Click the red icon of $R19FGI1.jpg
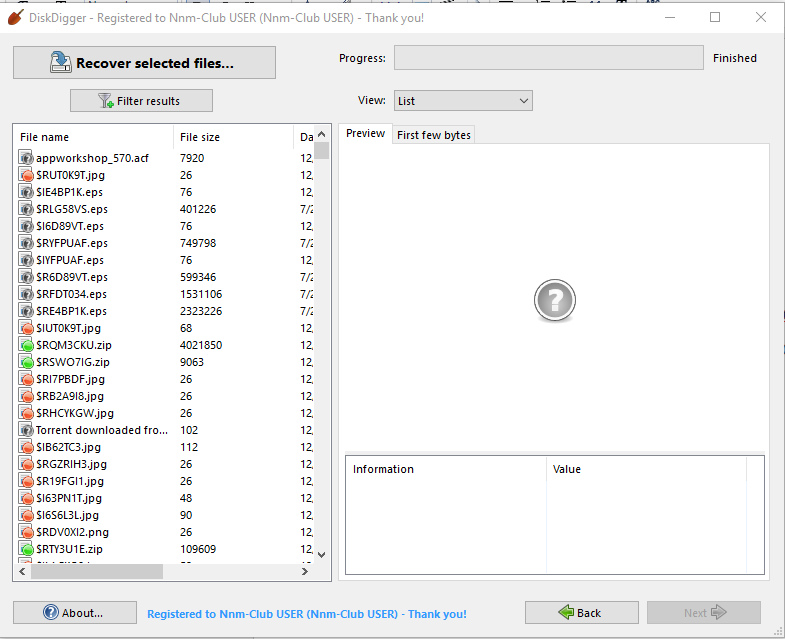This screenshot has width=785, height=639. 26,481
